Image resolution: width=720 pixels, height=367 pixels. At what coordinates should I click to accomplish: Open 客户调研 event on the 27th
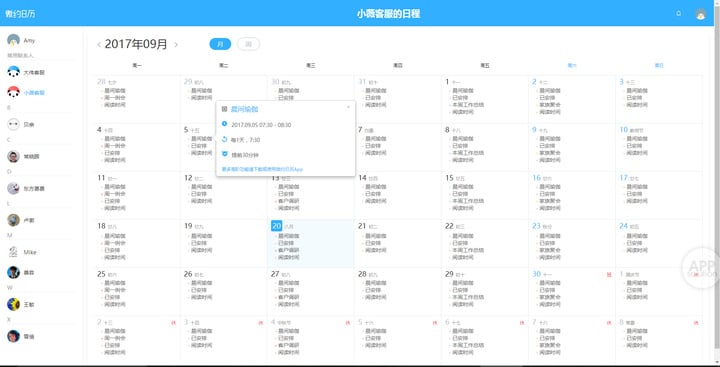coord(288,298)
